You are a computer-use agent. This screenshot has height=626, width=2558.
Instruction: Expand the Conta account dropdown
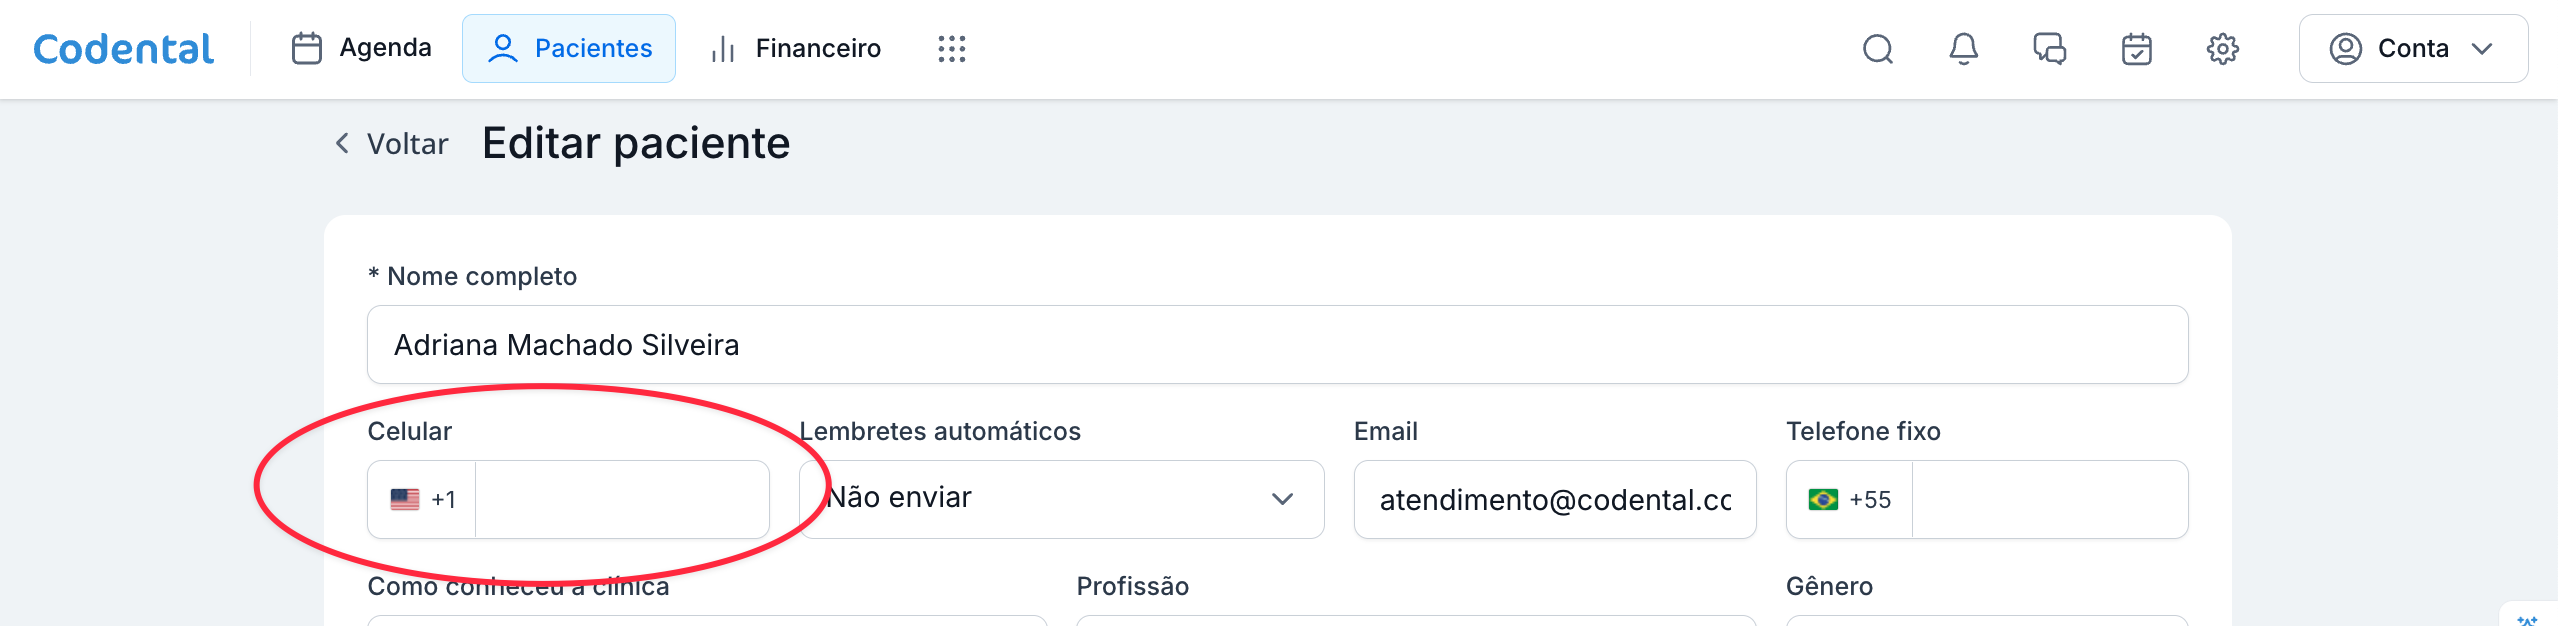[2413, 49]
